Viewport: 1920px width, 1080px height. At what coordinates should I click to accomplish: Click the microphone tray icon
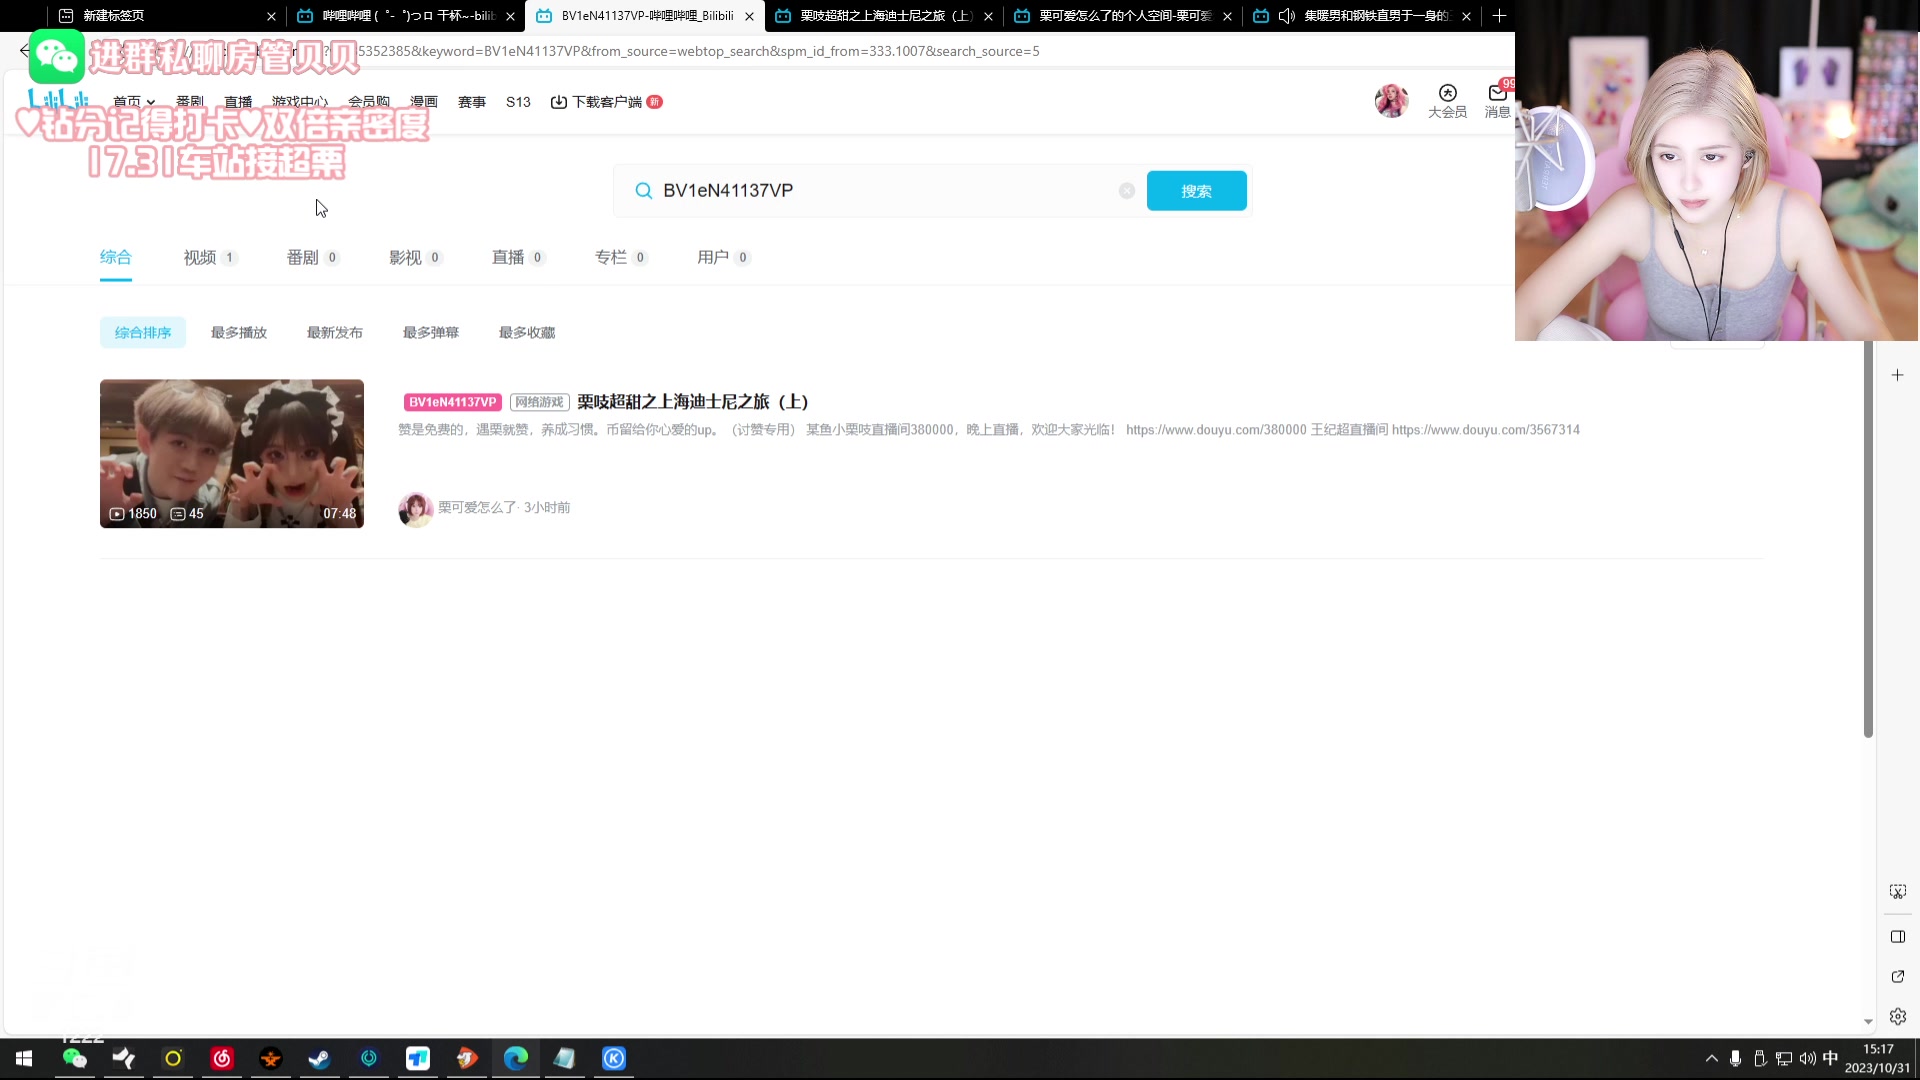pyautogui.click(x=1736, y=1058)
